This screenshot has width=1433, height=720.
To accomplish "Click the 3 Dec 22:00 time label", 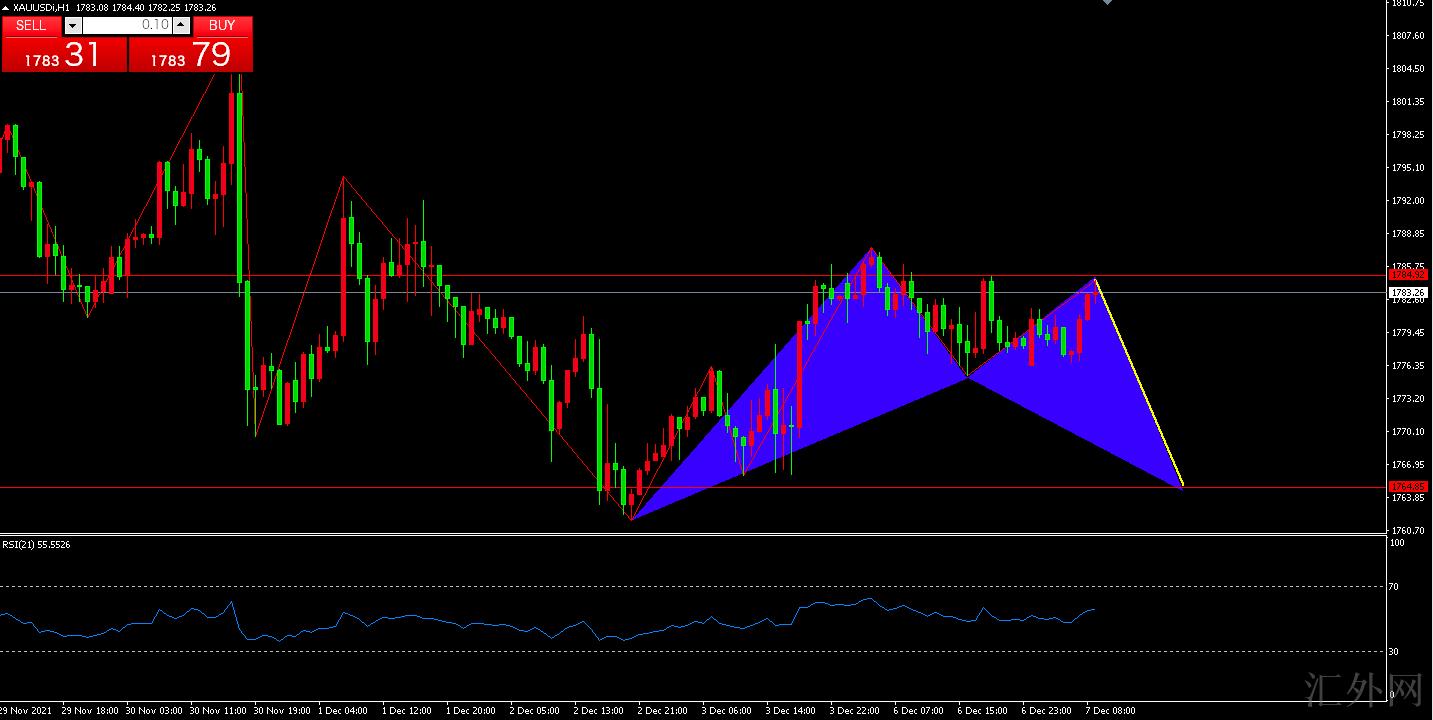I will coord(857,711).
